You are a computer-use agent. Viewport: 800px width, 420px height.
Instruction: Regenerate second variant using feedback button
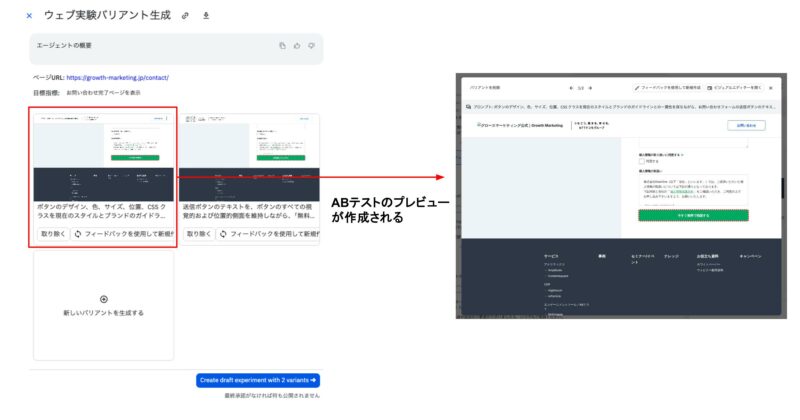[268, 233]
